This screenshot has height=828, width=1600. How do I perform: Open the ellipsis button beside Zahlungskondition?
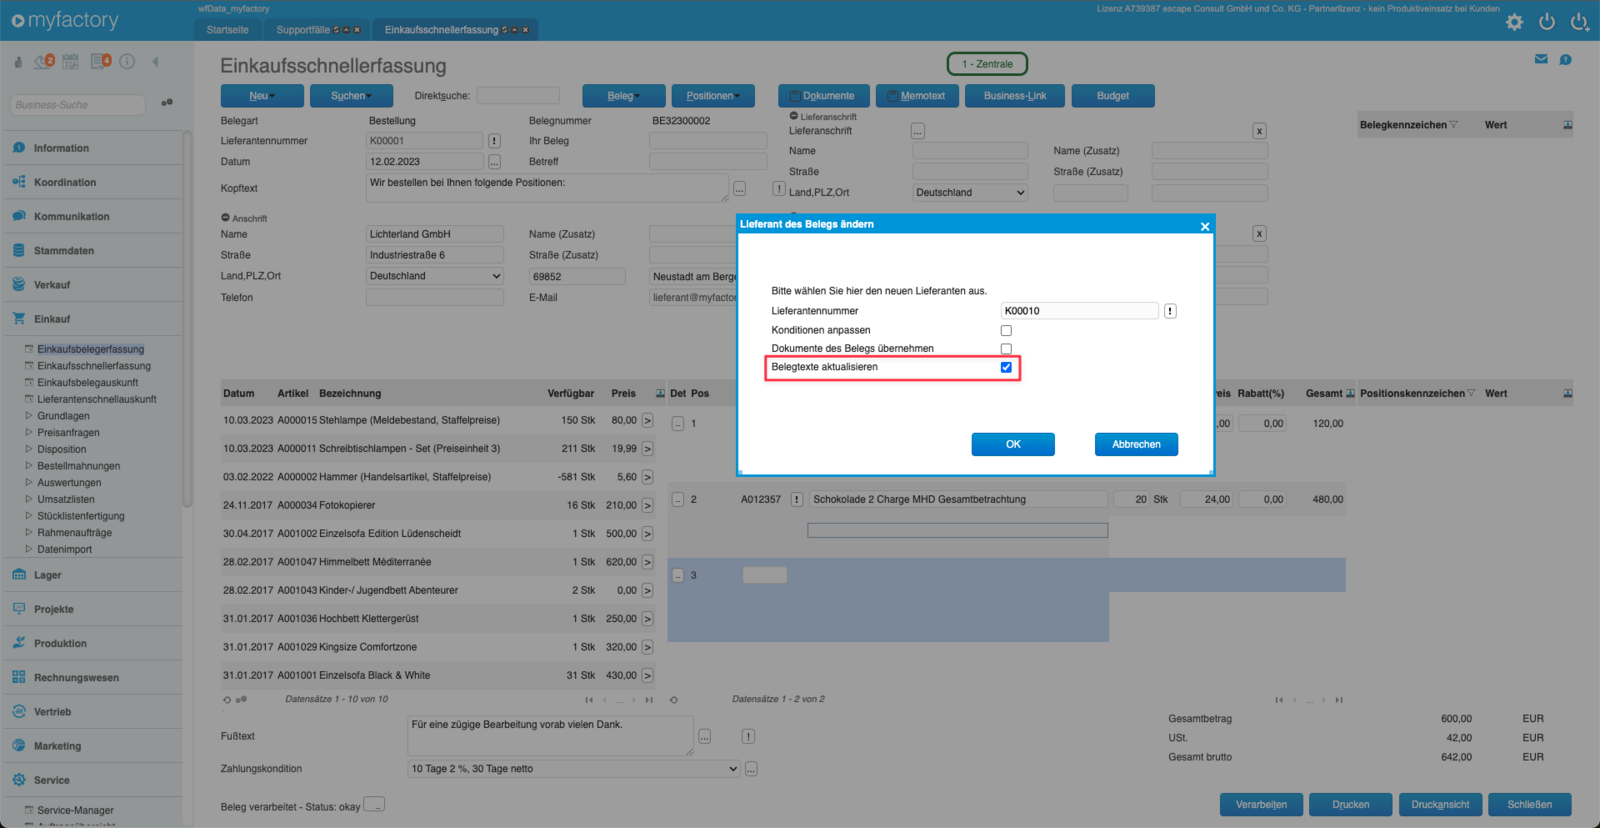coord(751,769)
